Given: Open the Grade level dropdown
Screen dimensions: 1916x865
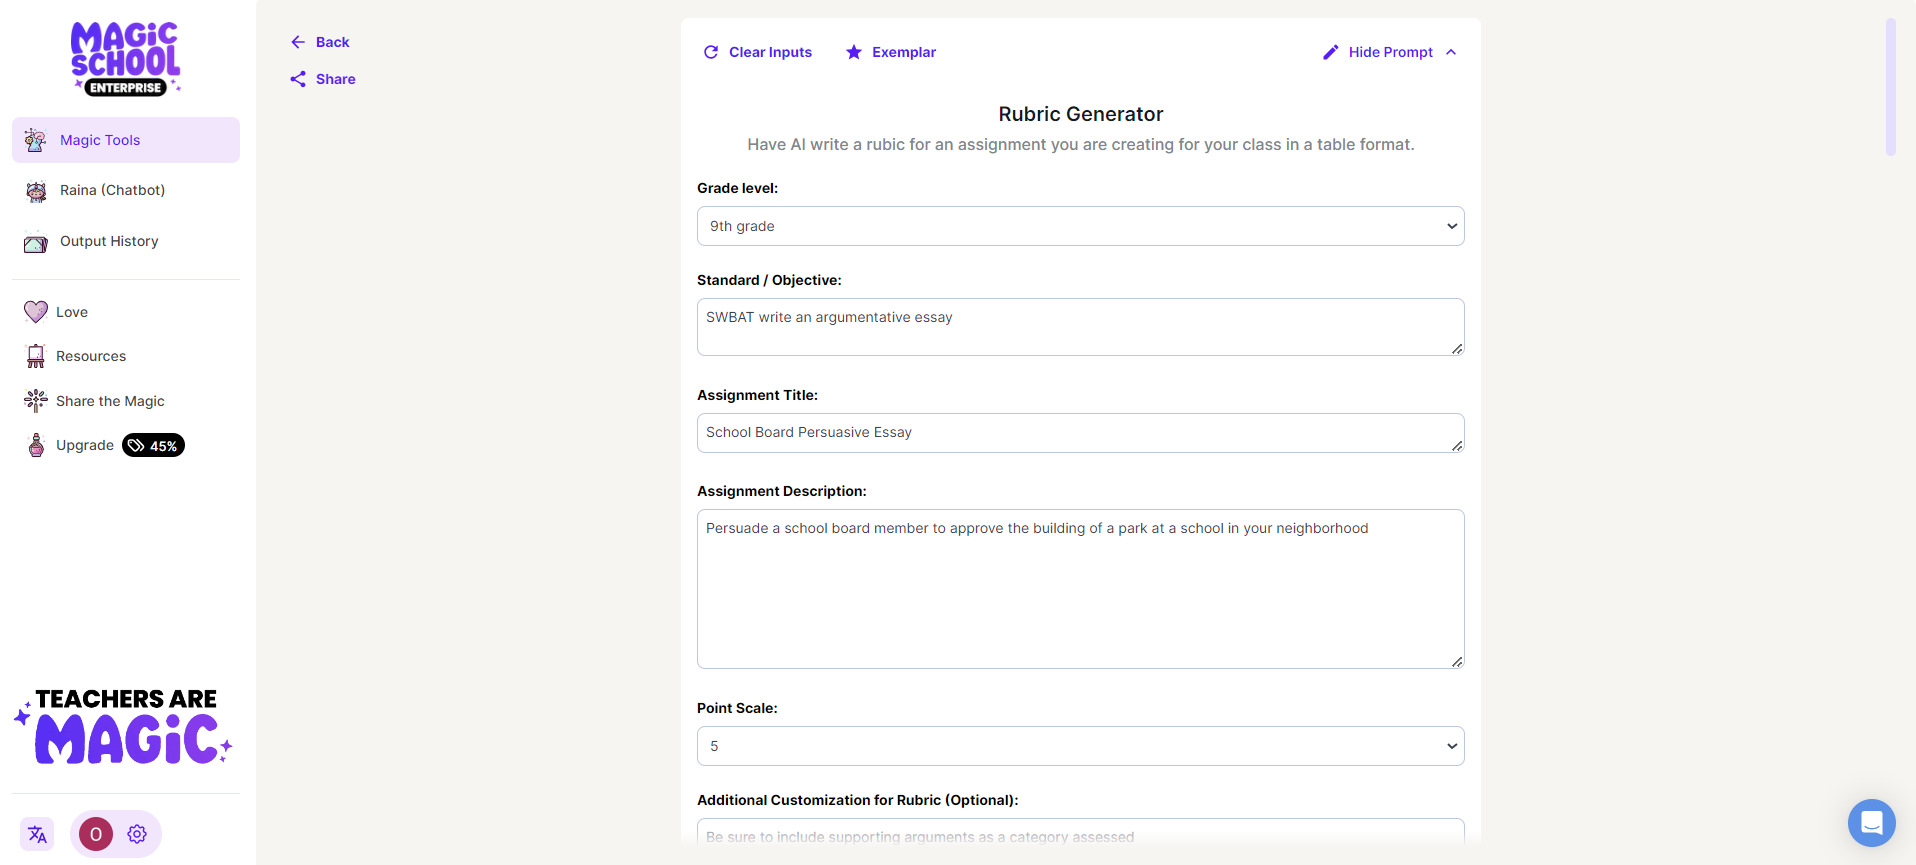Looking at the screenshot, I should coord(1081,226).
